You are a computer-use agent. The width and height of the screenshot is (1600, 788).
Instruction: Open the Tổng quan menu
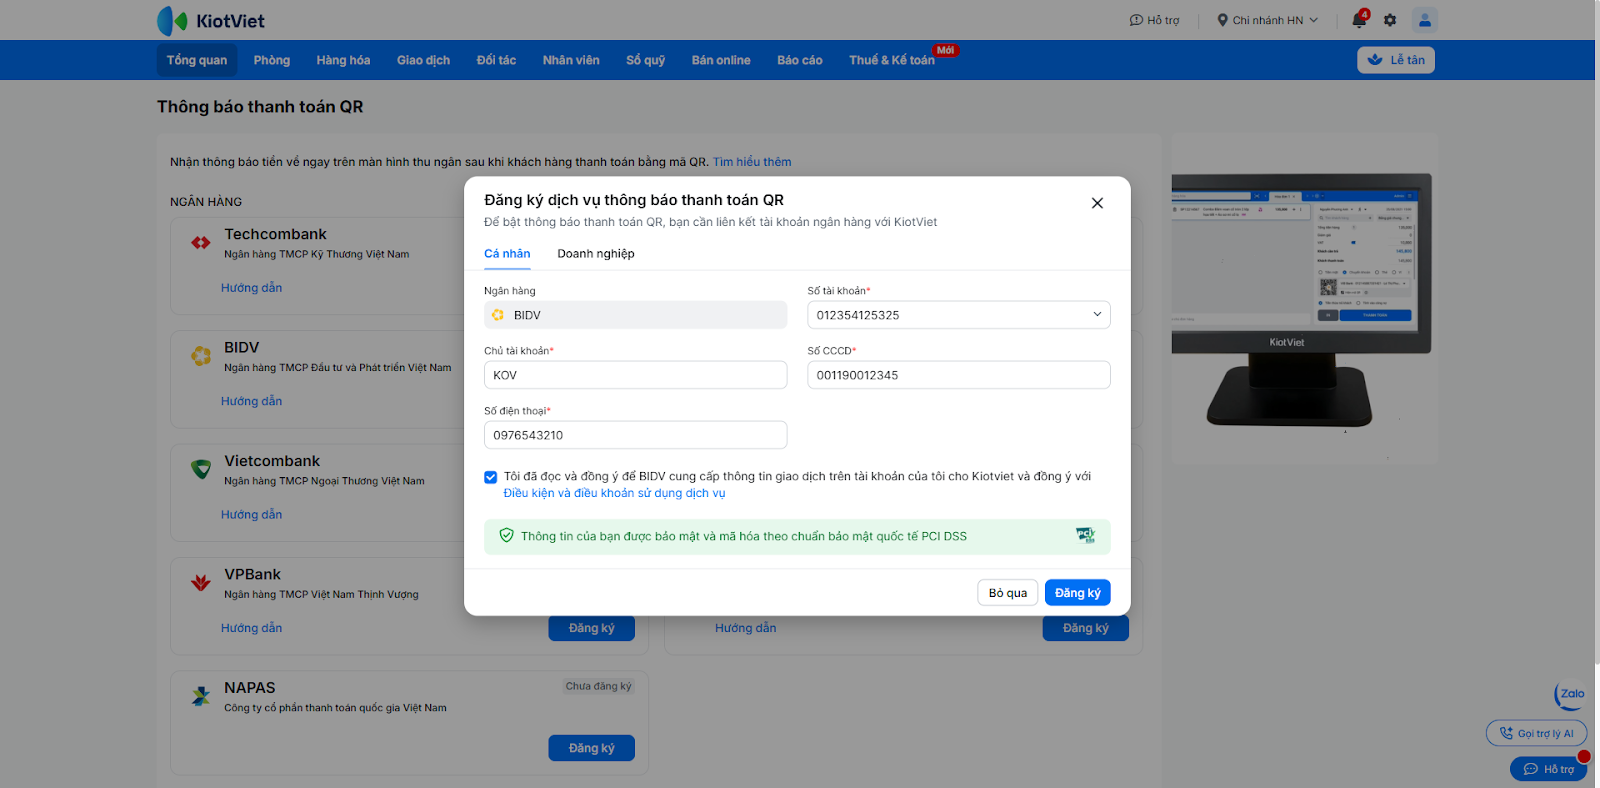197,60
